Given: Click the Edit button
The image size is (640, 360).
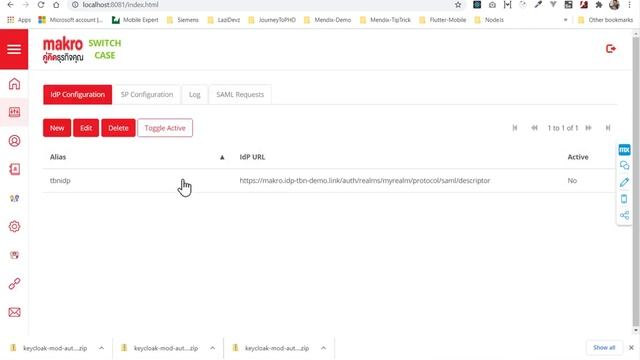Looking at the screenshot, I should 86,128.
